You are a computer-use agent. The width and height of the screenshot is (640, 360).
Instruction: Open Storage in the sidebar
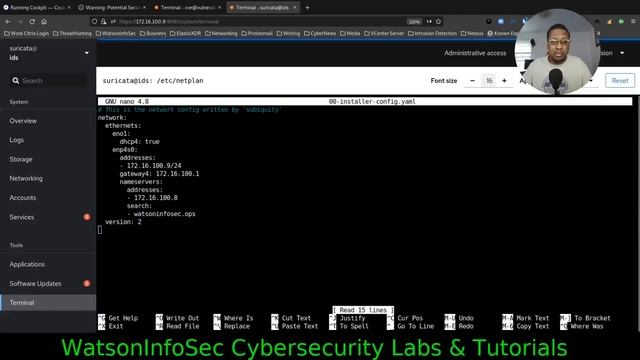(x=48, y=159)
